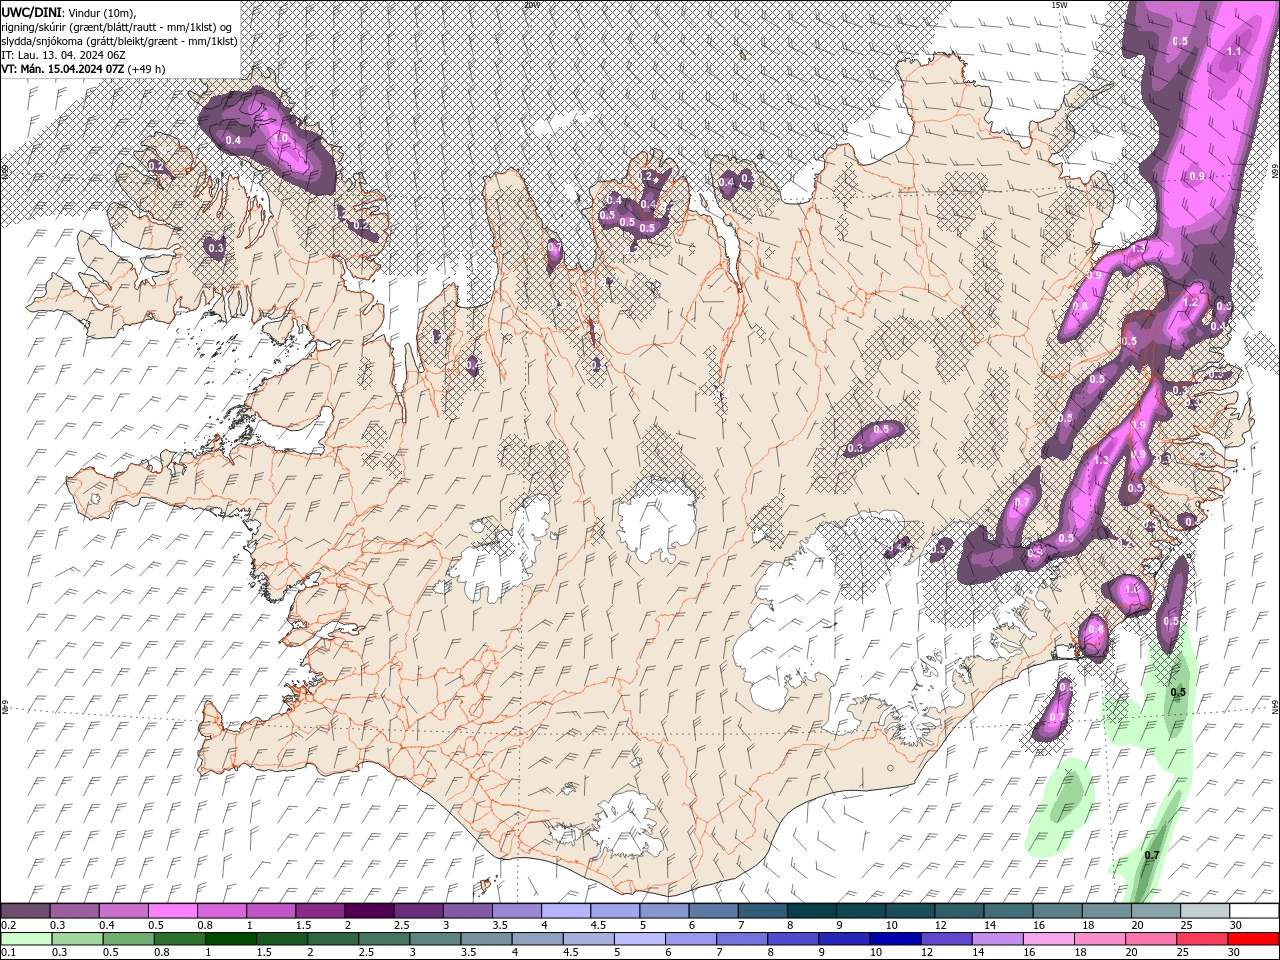The width and height of the screenshot is (1280, 960).
Task: Pick the grey-green swatch starting at 3 in rain scale
Action: (x=435, y=939)
